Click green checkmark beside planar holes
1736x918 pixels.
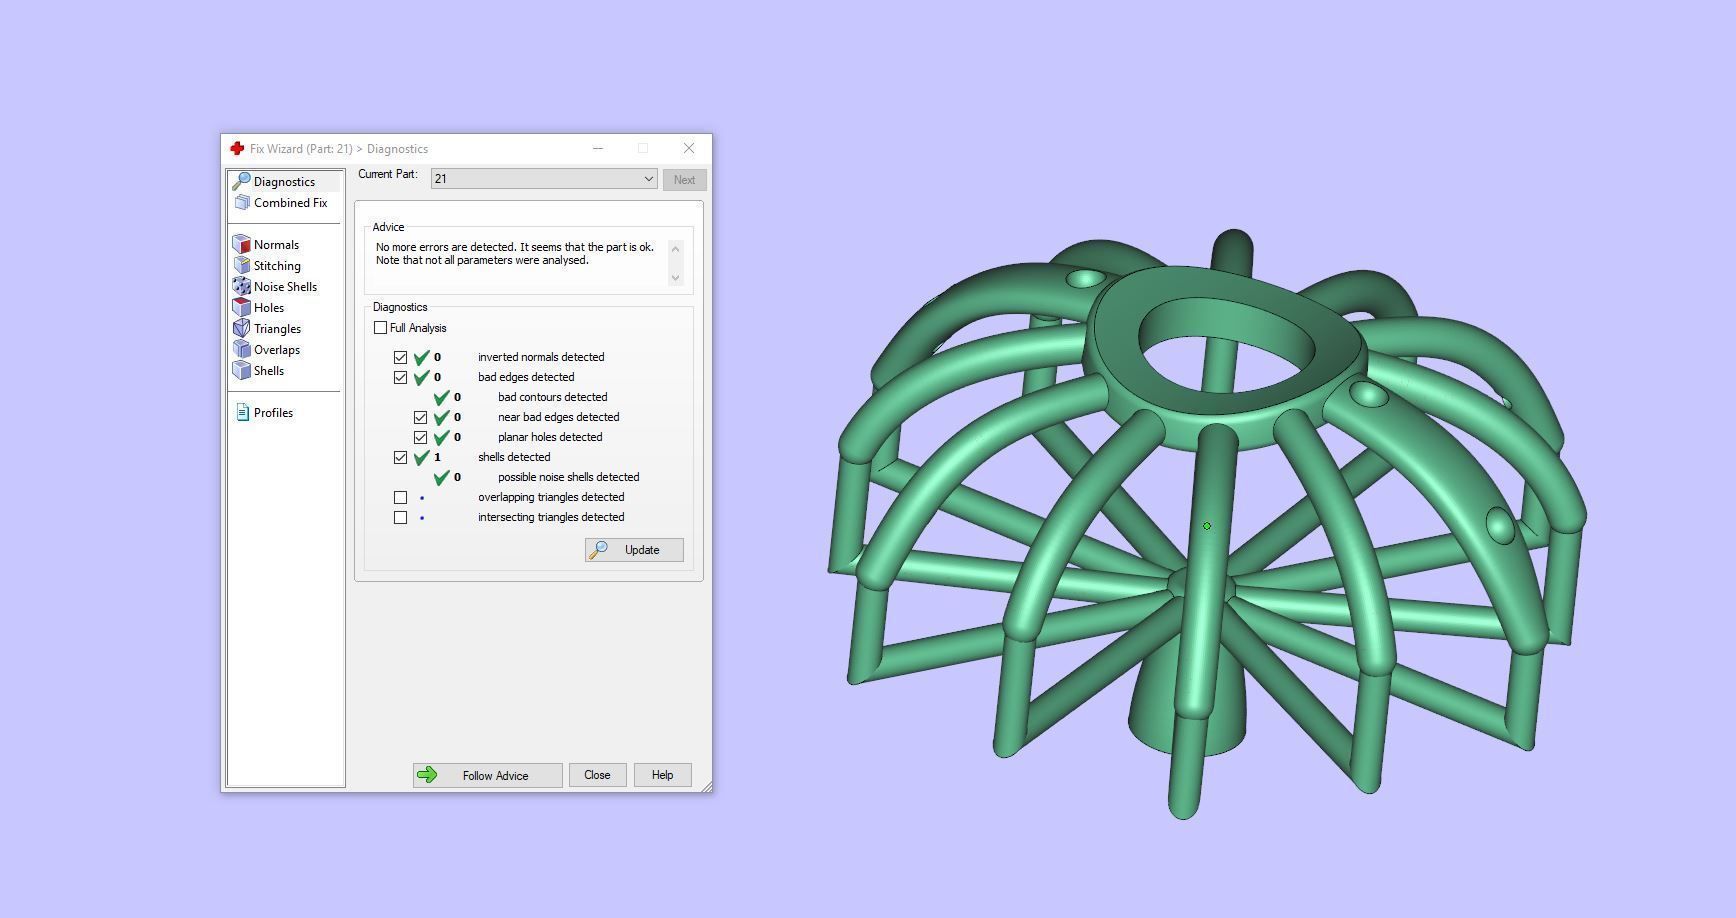click(441, 437)
